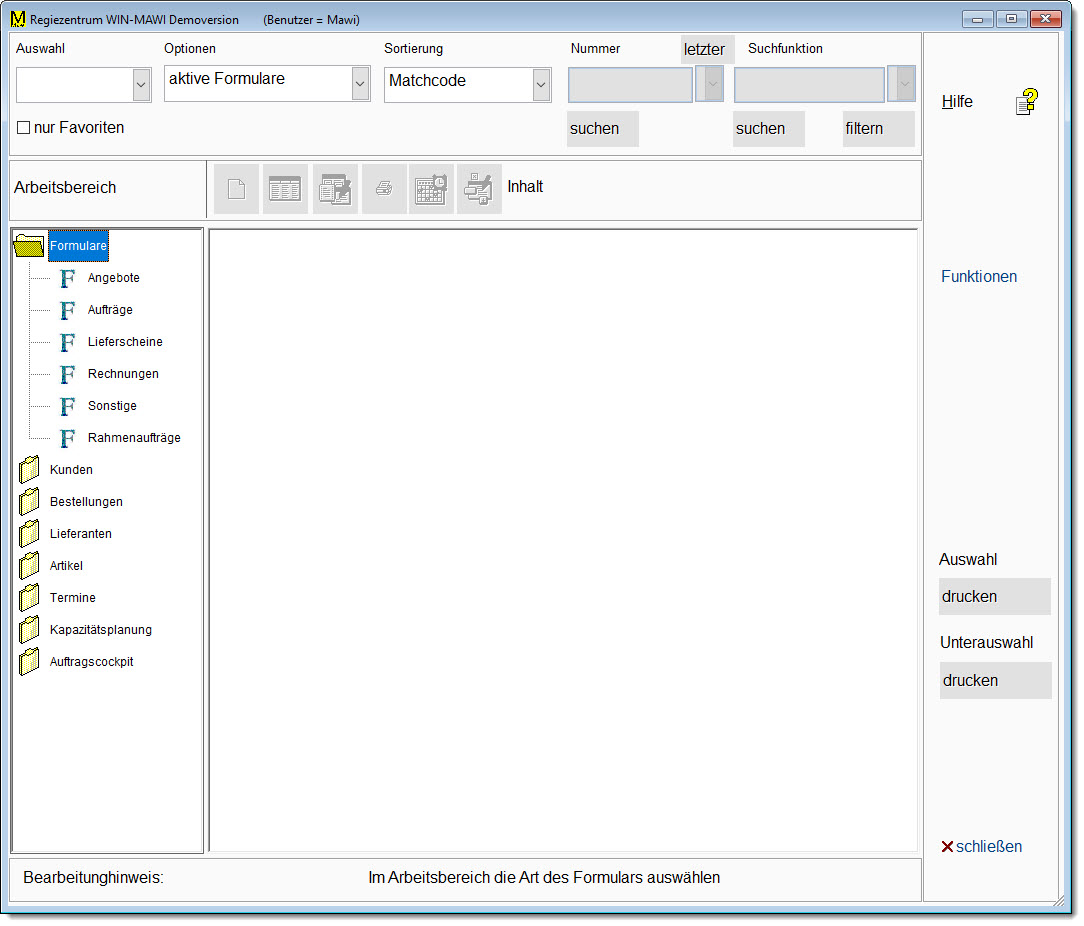Expand the aktive Formulare options dropdown

tap(360, 86)
